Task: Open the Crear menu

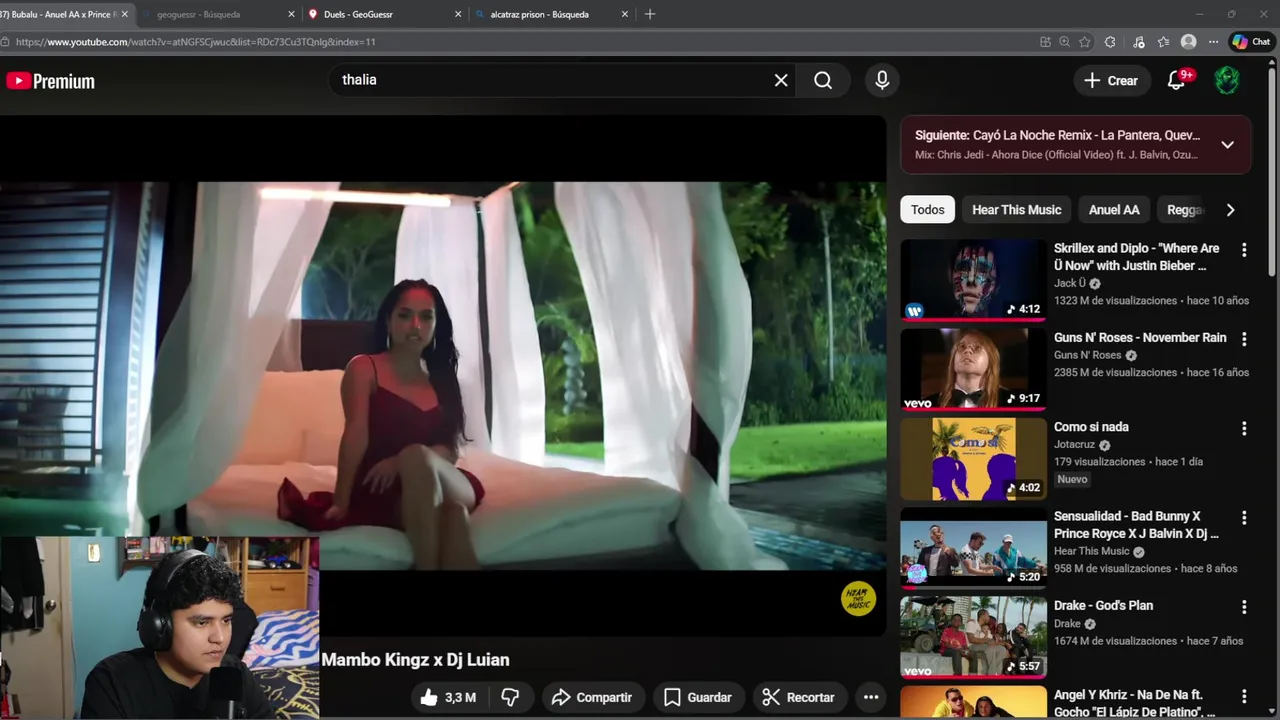Action: coord(1111,81)
